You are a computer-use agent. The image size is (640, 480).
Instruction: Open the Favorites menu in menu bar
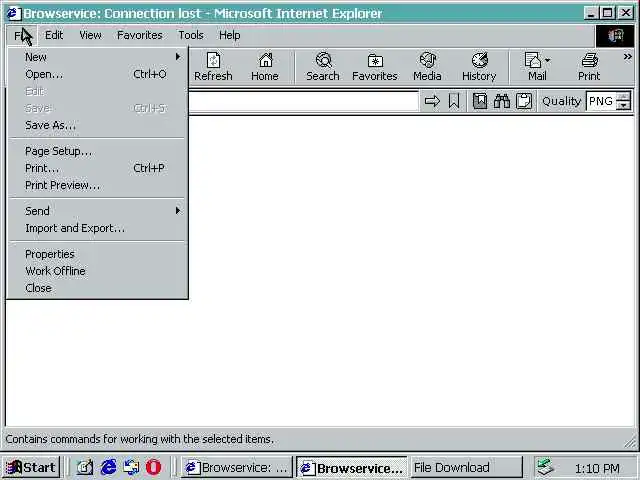pyautogui.click(x=140, y=36)
